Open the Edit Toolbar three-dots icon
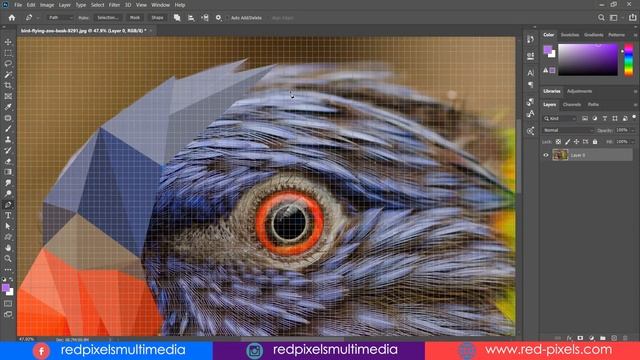Screen dimensions: 640x360 click(x=8, y=270)
